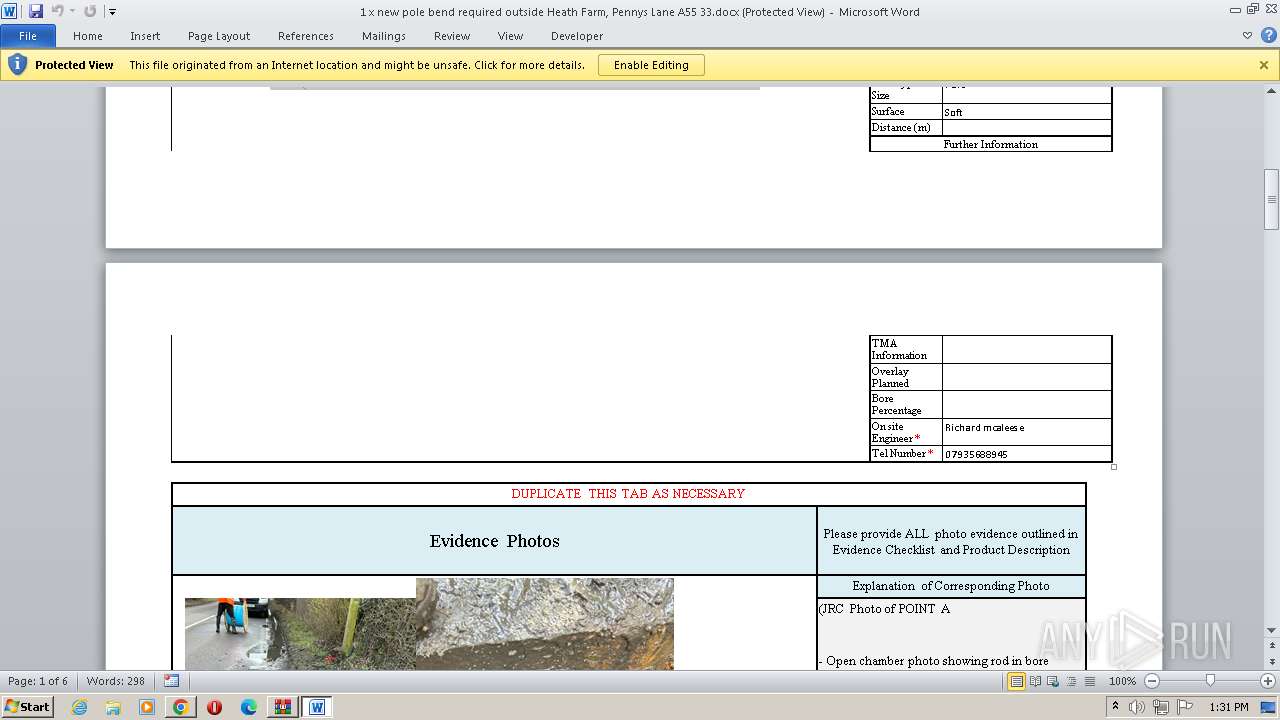Viewport: 1280px width, 720px height.
Task: Click the Undo icon in Quick Access Toolbar
Action: (57, 11)
